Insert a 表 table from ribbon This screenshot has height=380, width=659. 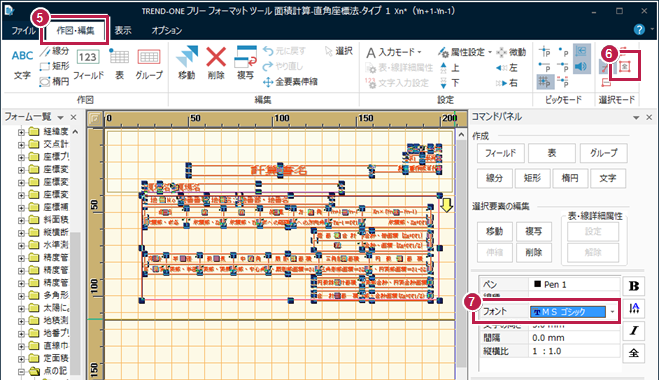point(119,64)
